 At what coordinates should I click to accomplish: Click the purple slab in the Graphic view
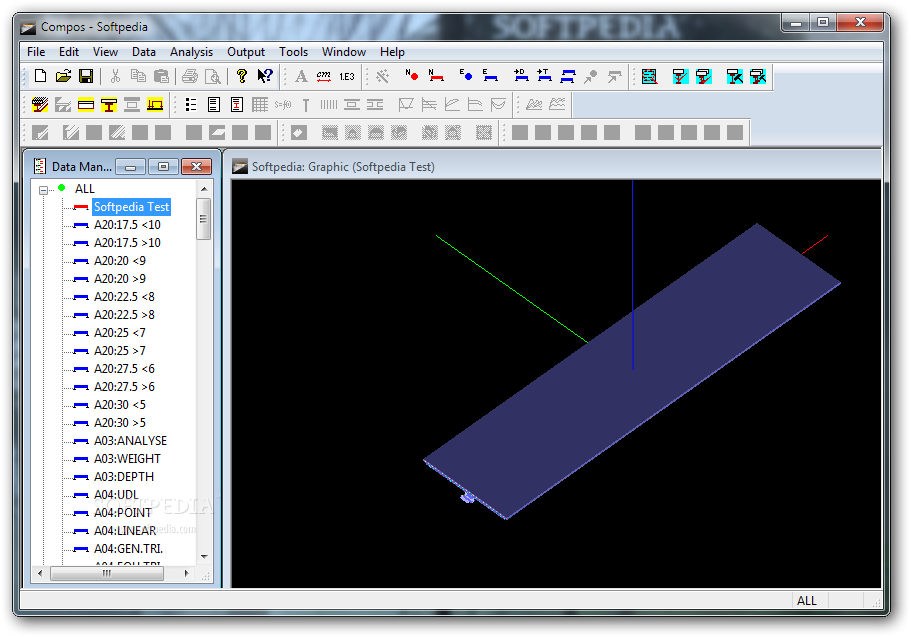(x=633, y=372)
